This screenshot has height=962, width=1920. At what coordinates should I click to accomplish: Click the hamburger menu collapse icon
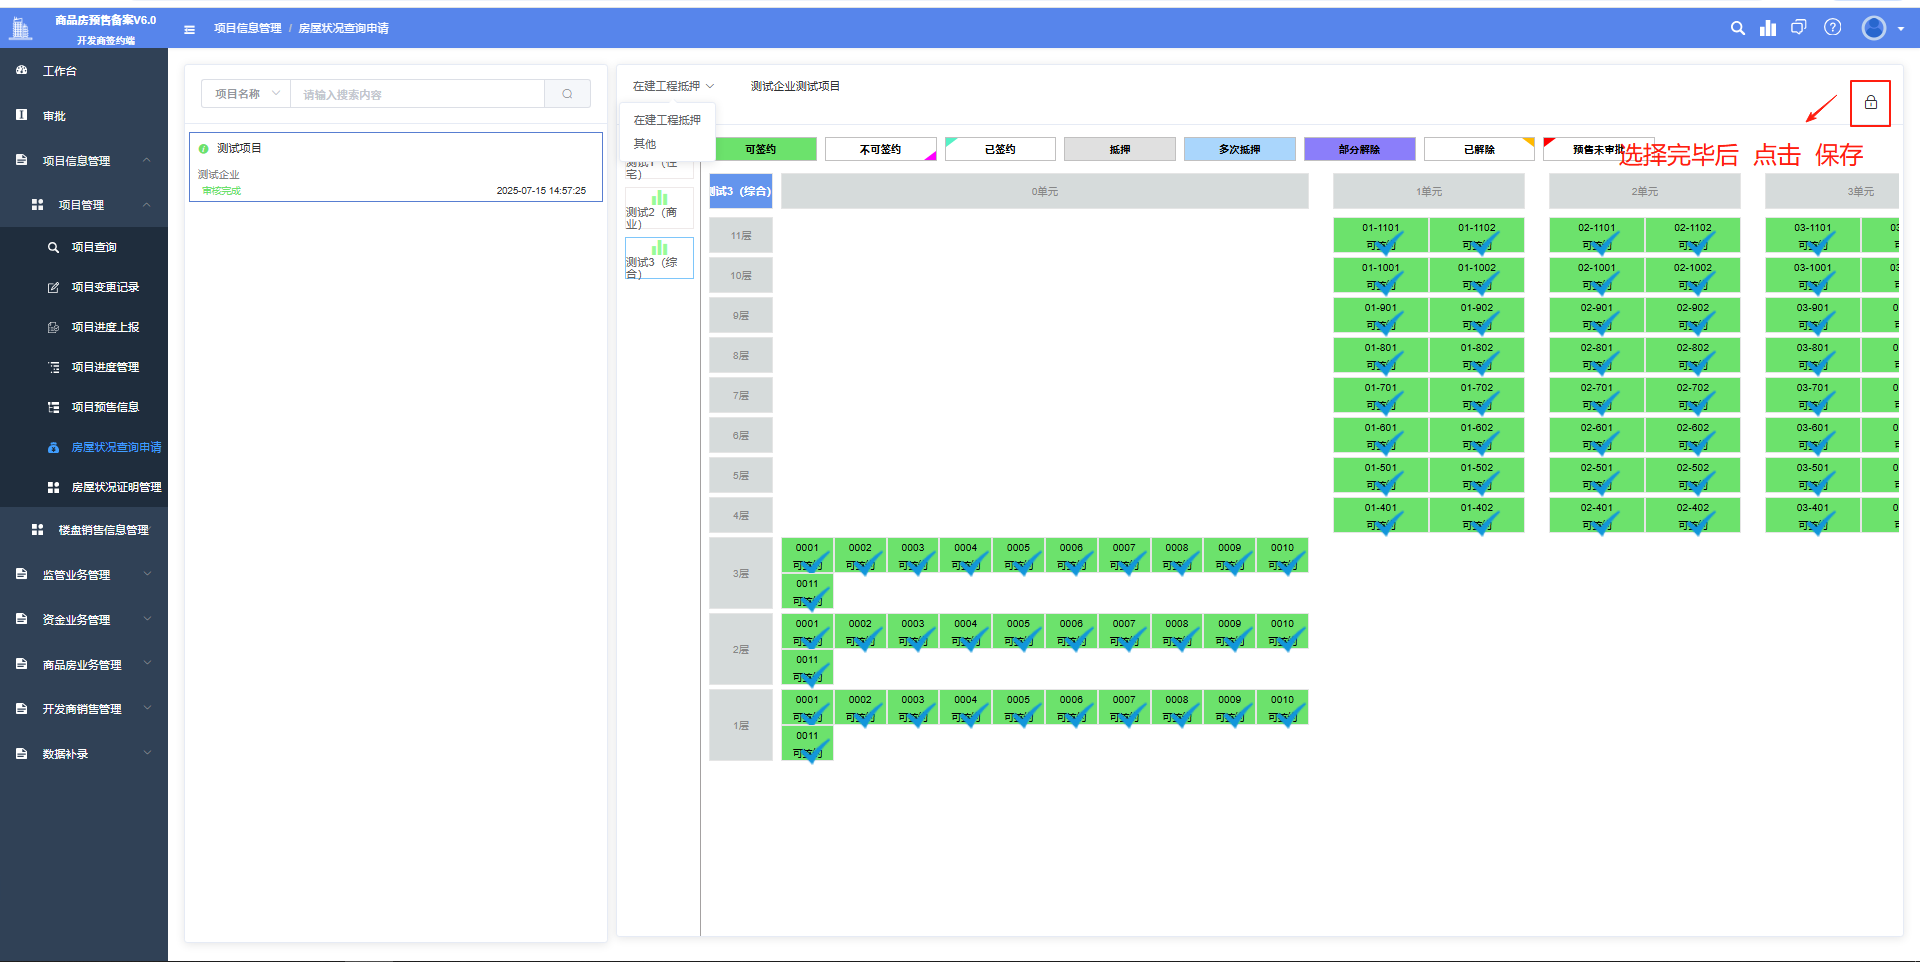(189, 29)
